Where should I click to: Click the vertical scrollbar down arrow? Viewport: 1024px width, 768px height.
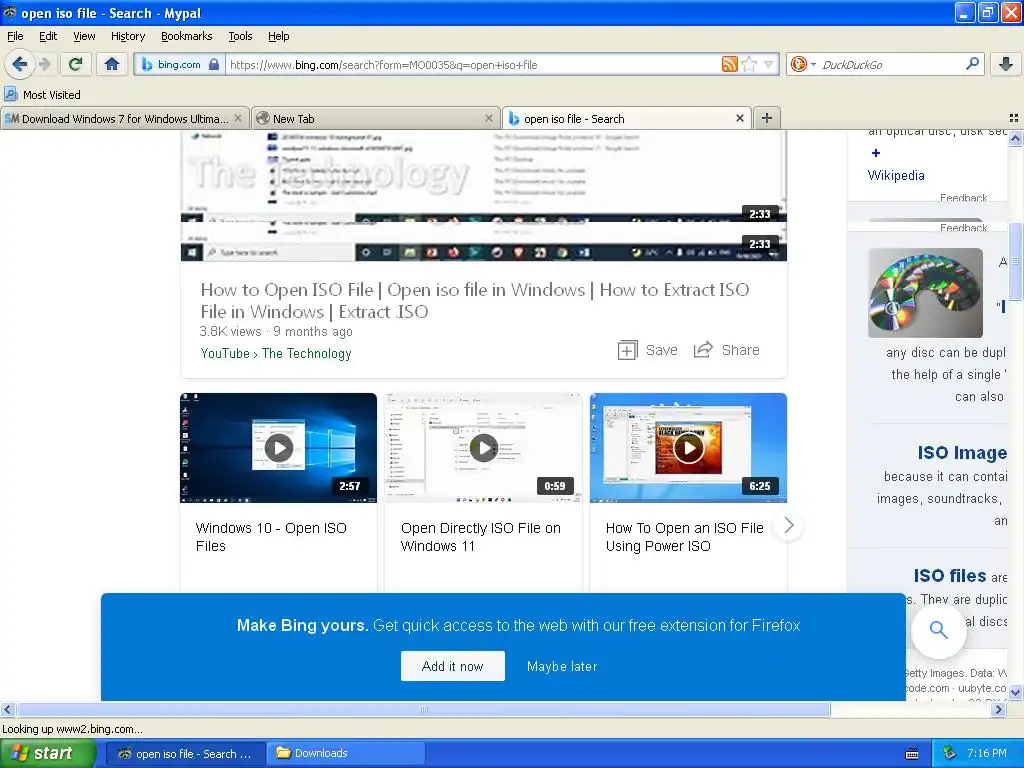(x=1016, y=692)
